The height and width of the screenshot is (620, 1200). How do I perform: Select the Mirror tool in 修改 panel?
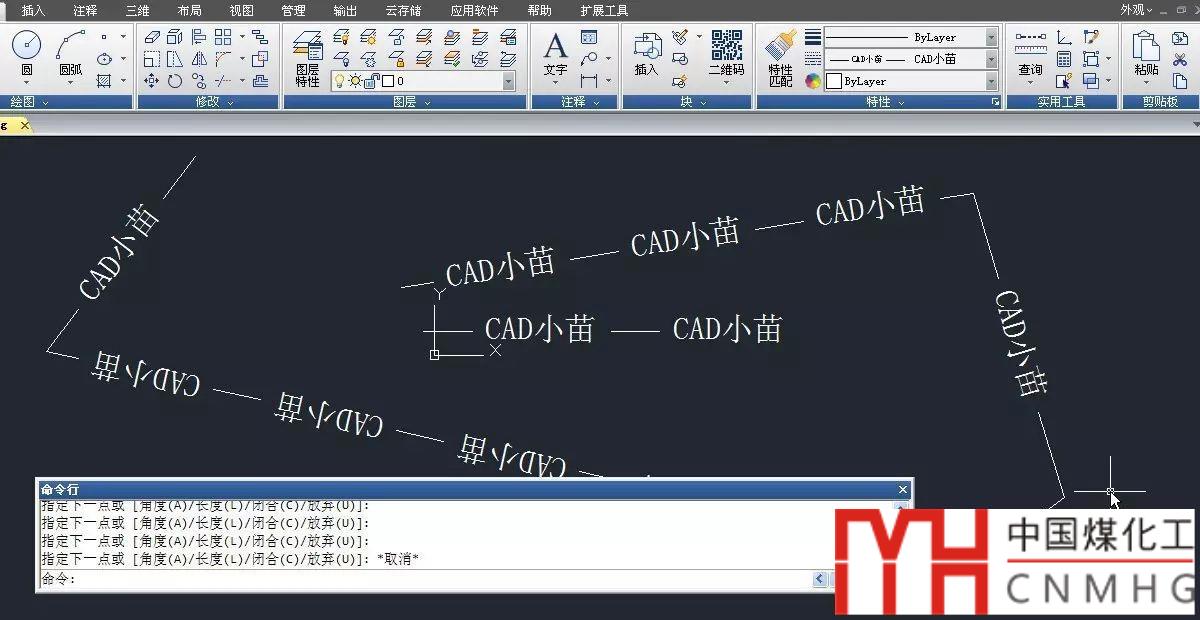pos(198,59)
